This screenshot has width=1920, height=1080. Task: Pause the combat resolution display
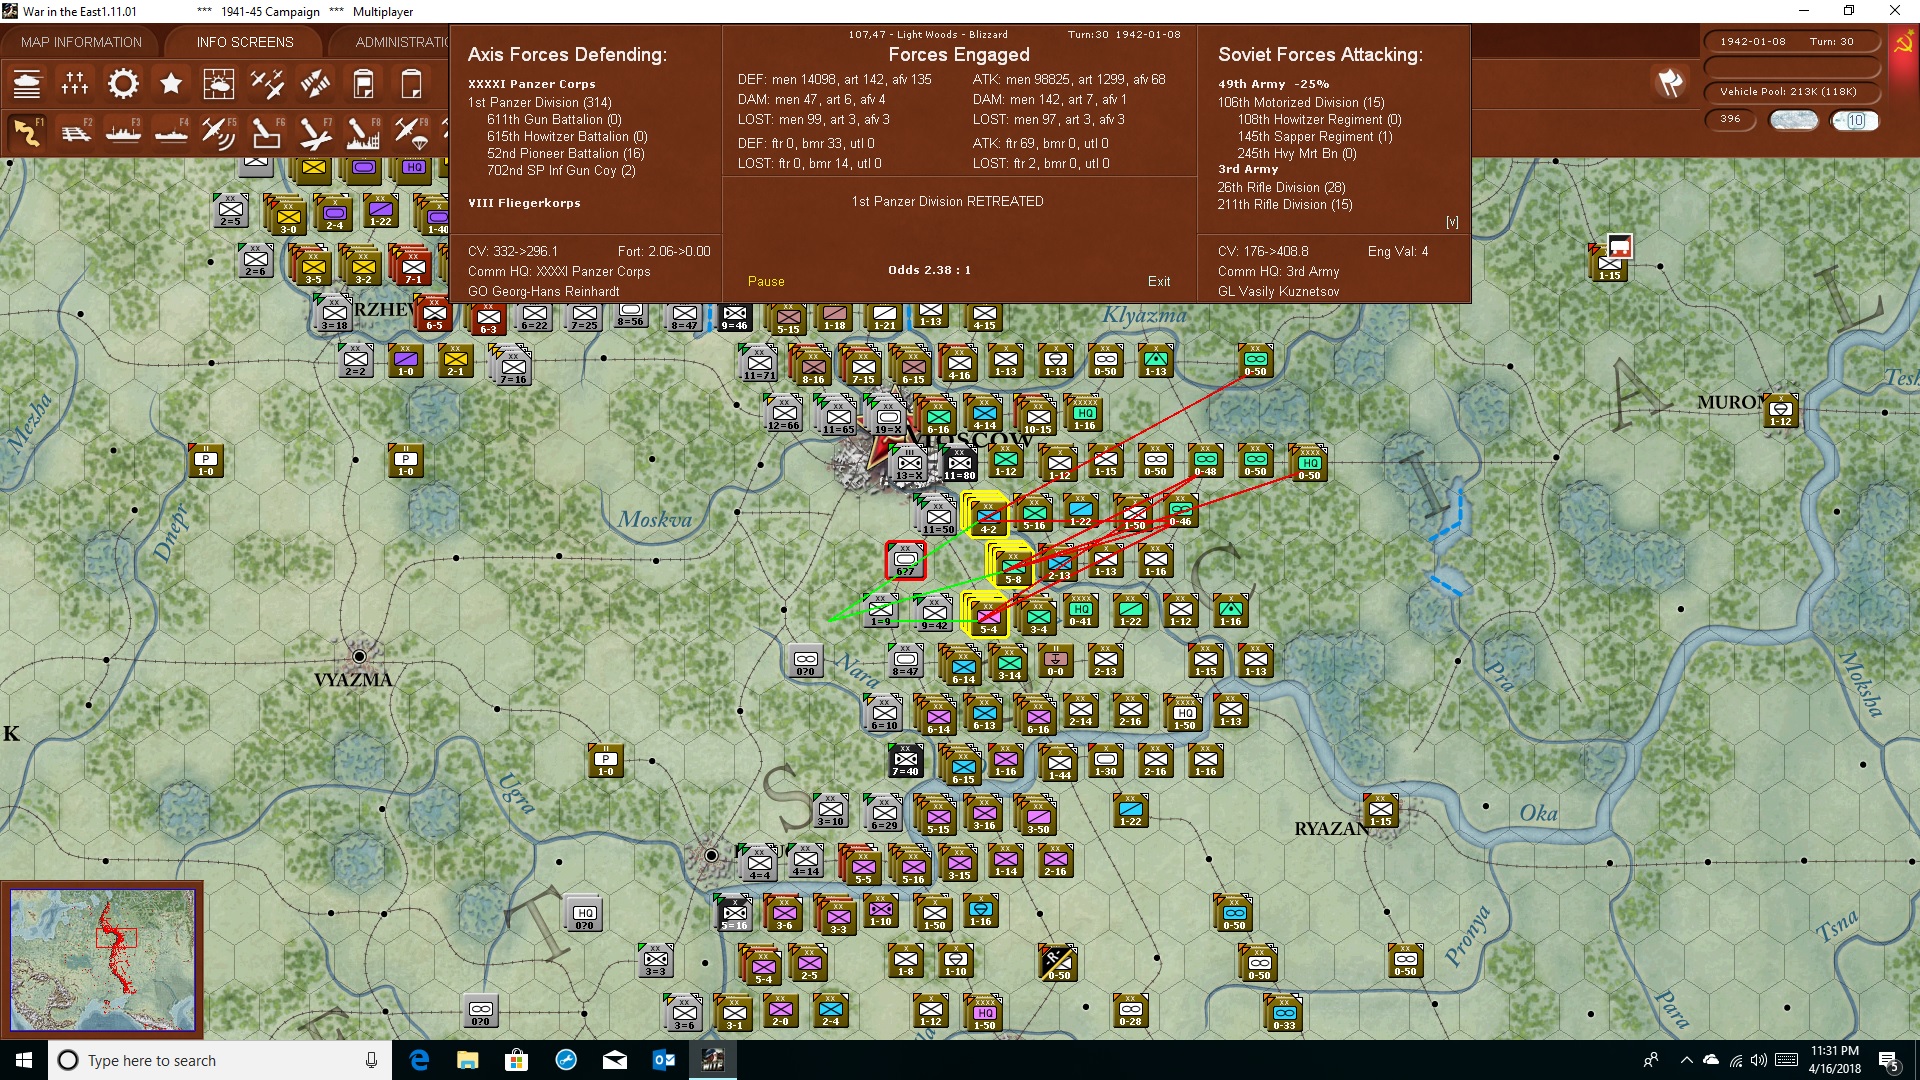(766, 281)
